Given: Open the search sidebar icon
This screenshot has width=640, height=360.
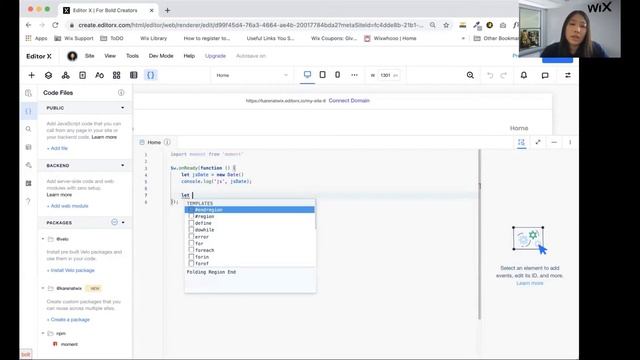Looking at the screenshot, I should point(28,129).
